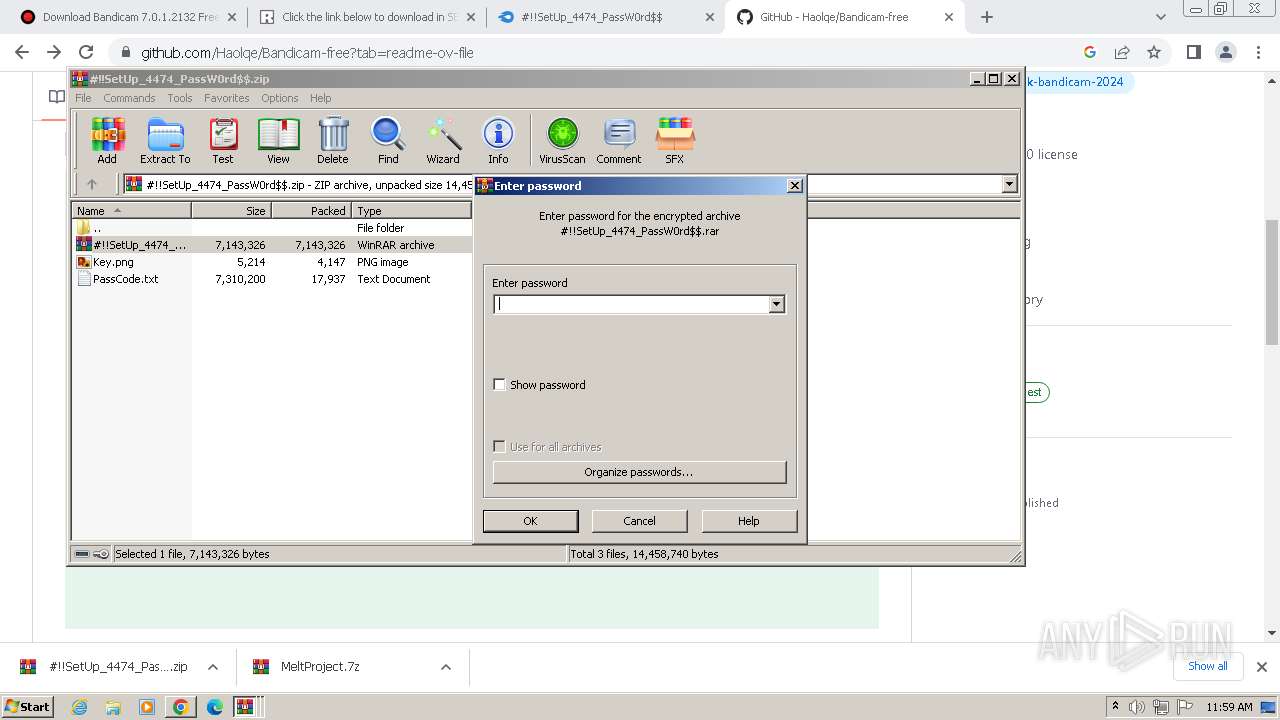Open the Options menu

(280, 98)
